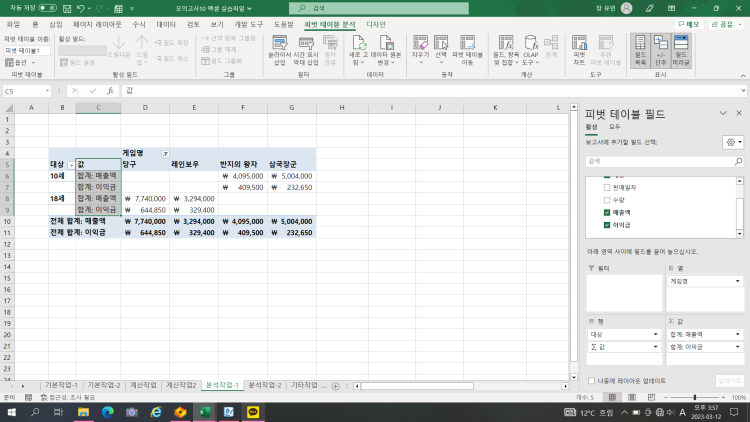Click the PivotChart icon

tap(579, 45)
